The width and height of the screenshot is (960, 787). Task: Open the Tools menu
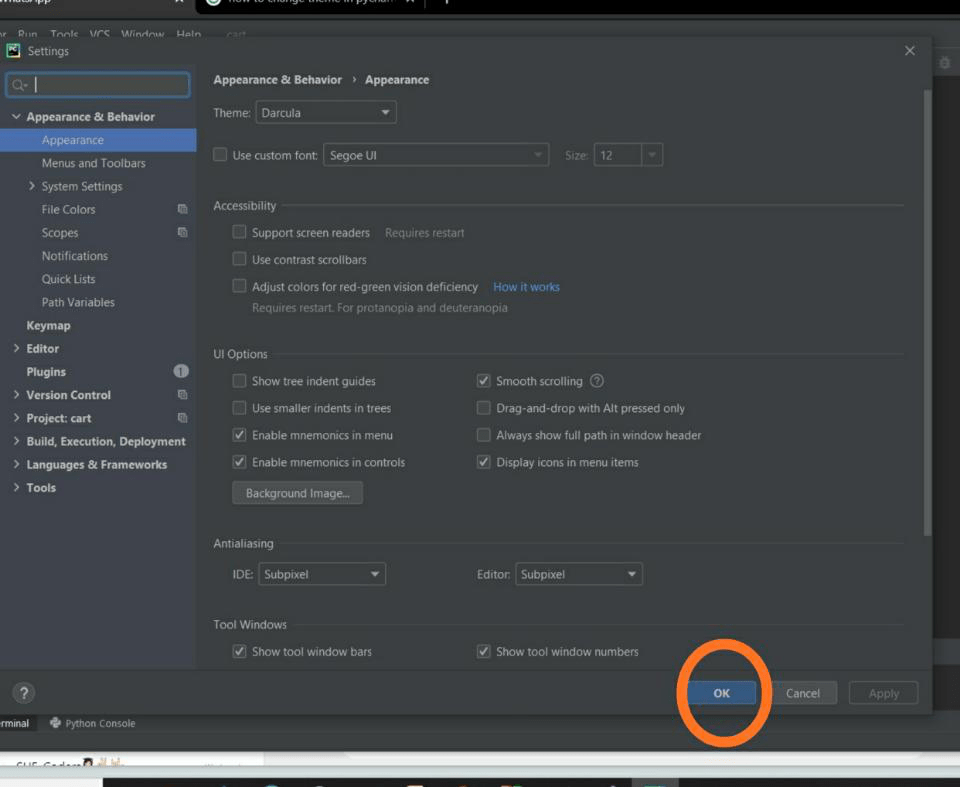[63, 33]
